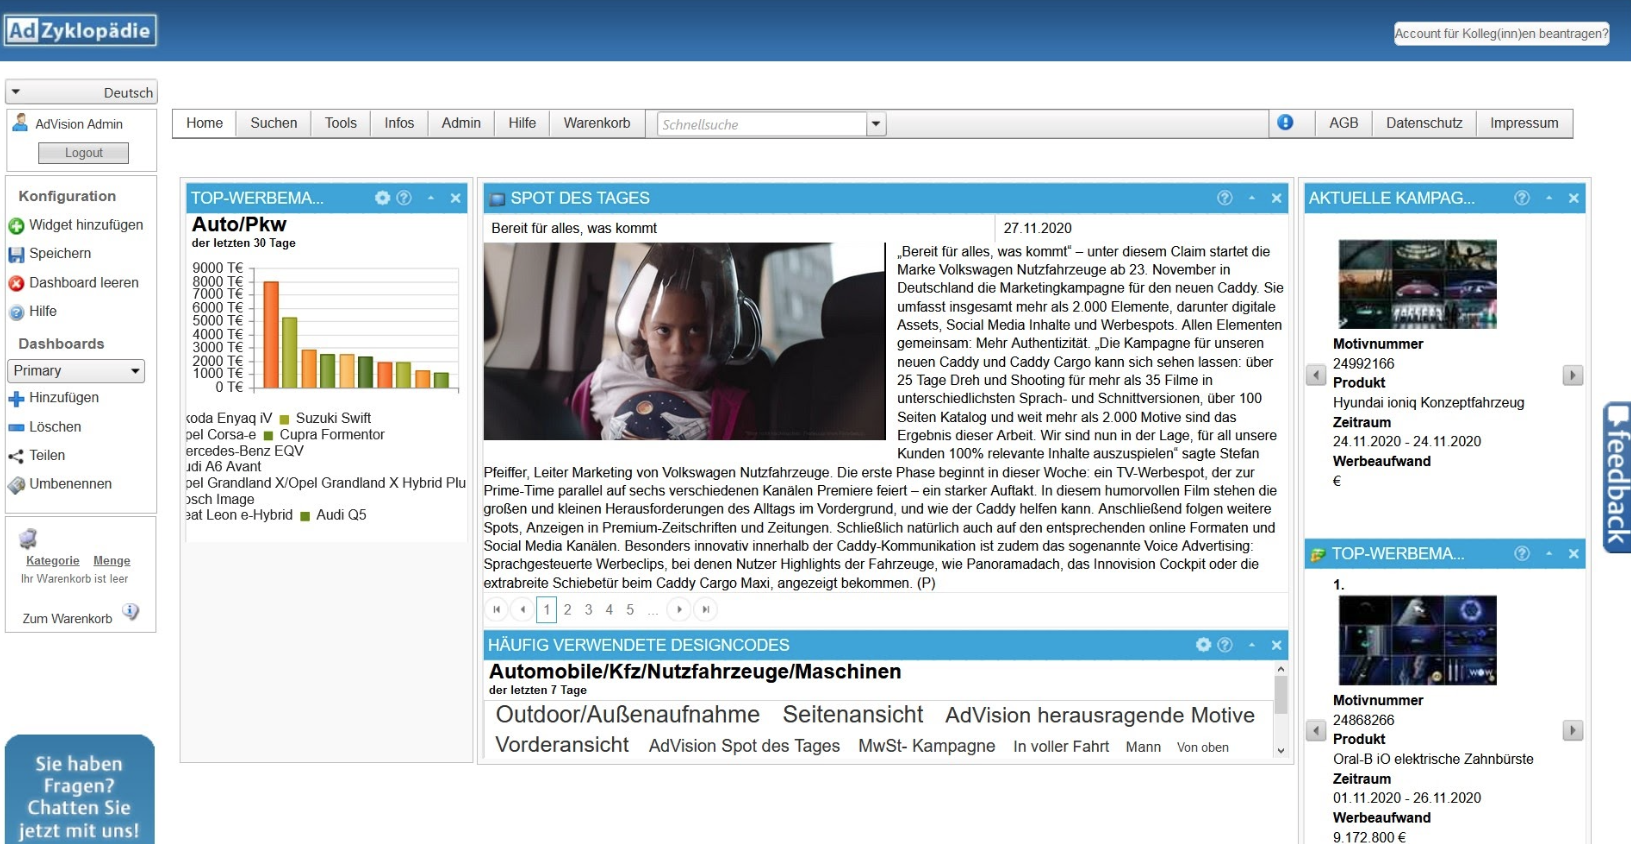Go to page 3 of Spot des Tages
The image size is (1631, 844).
(x=588, y=609)
